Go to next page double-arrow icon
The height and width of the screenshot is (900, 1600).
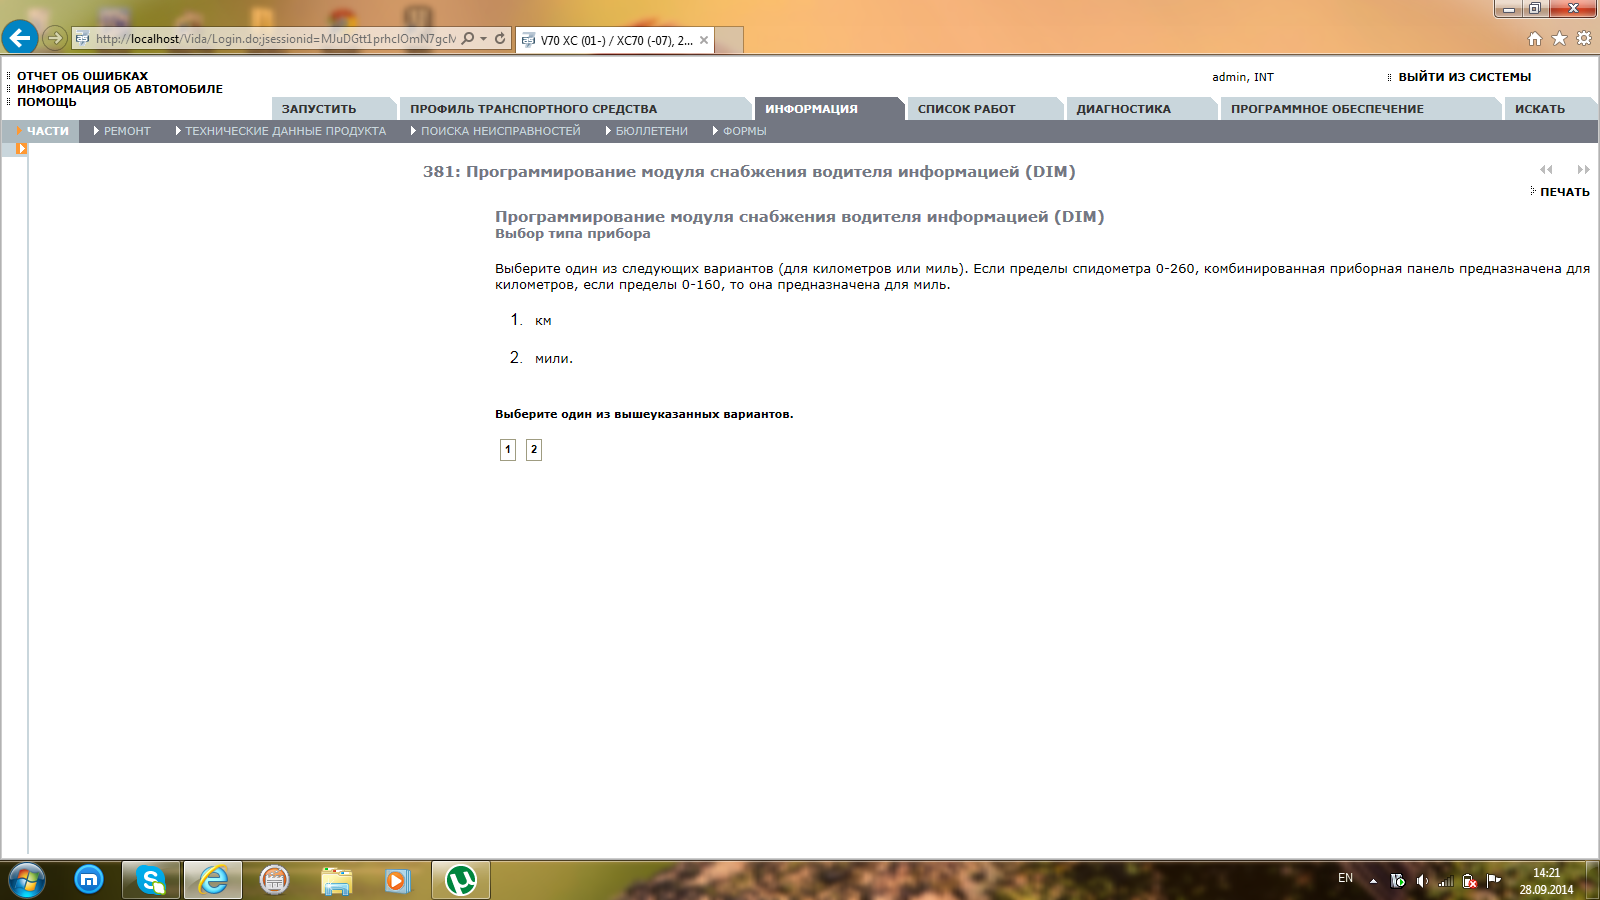click(x=1583, y=170)
